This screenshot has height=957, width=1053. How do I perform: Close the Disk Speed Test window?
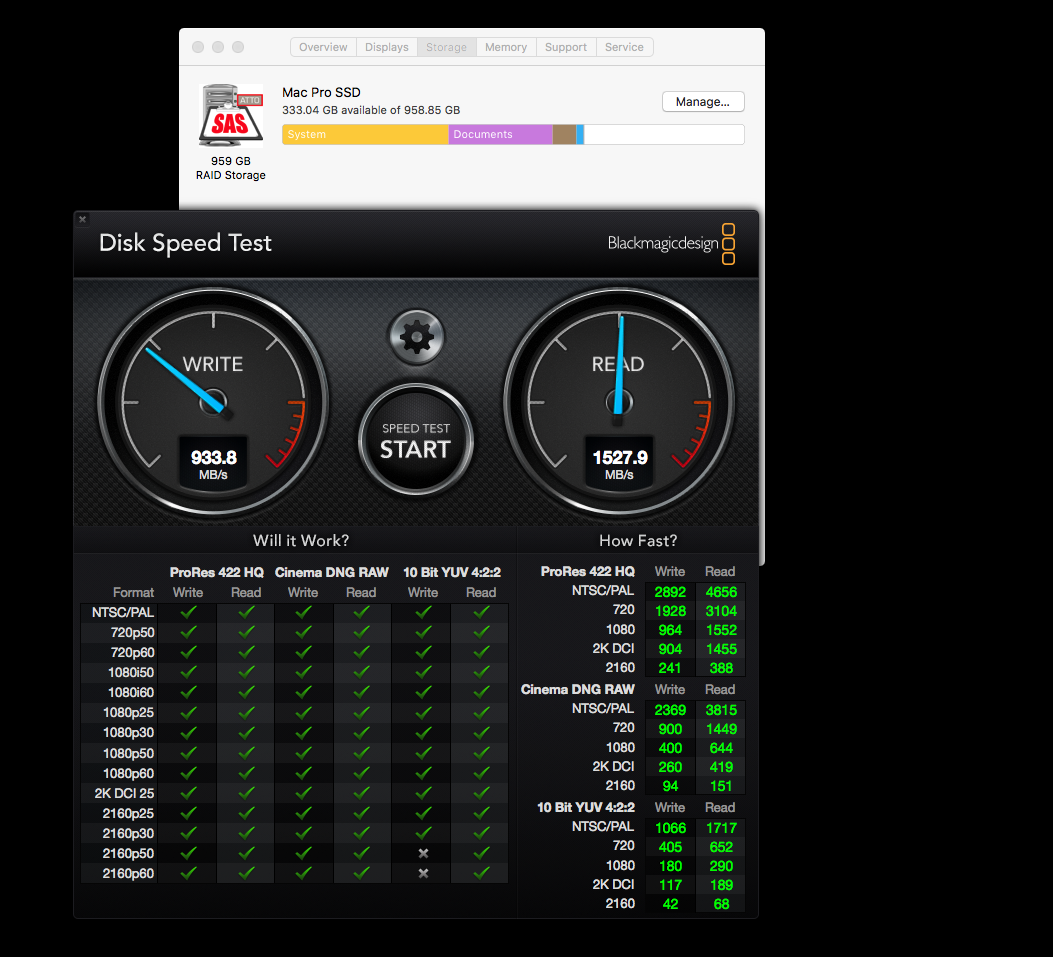click(x=83, y=219)
